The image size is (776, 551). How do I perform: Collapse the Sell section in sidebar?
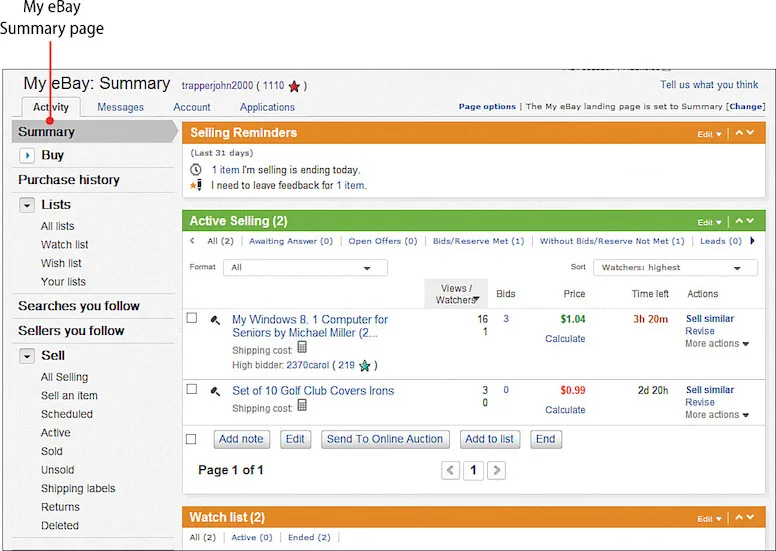point(27,356)
